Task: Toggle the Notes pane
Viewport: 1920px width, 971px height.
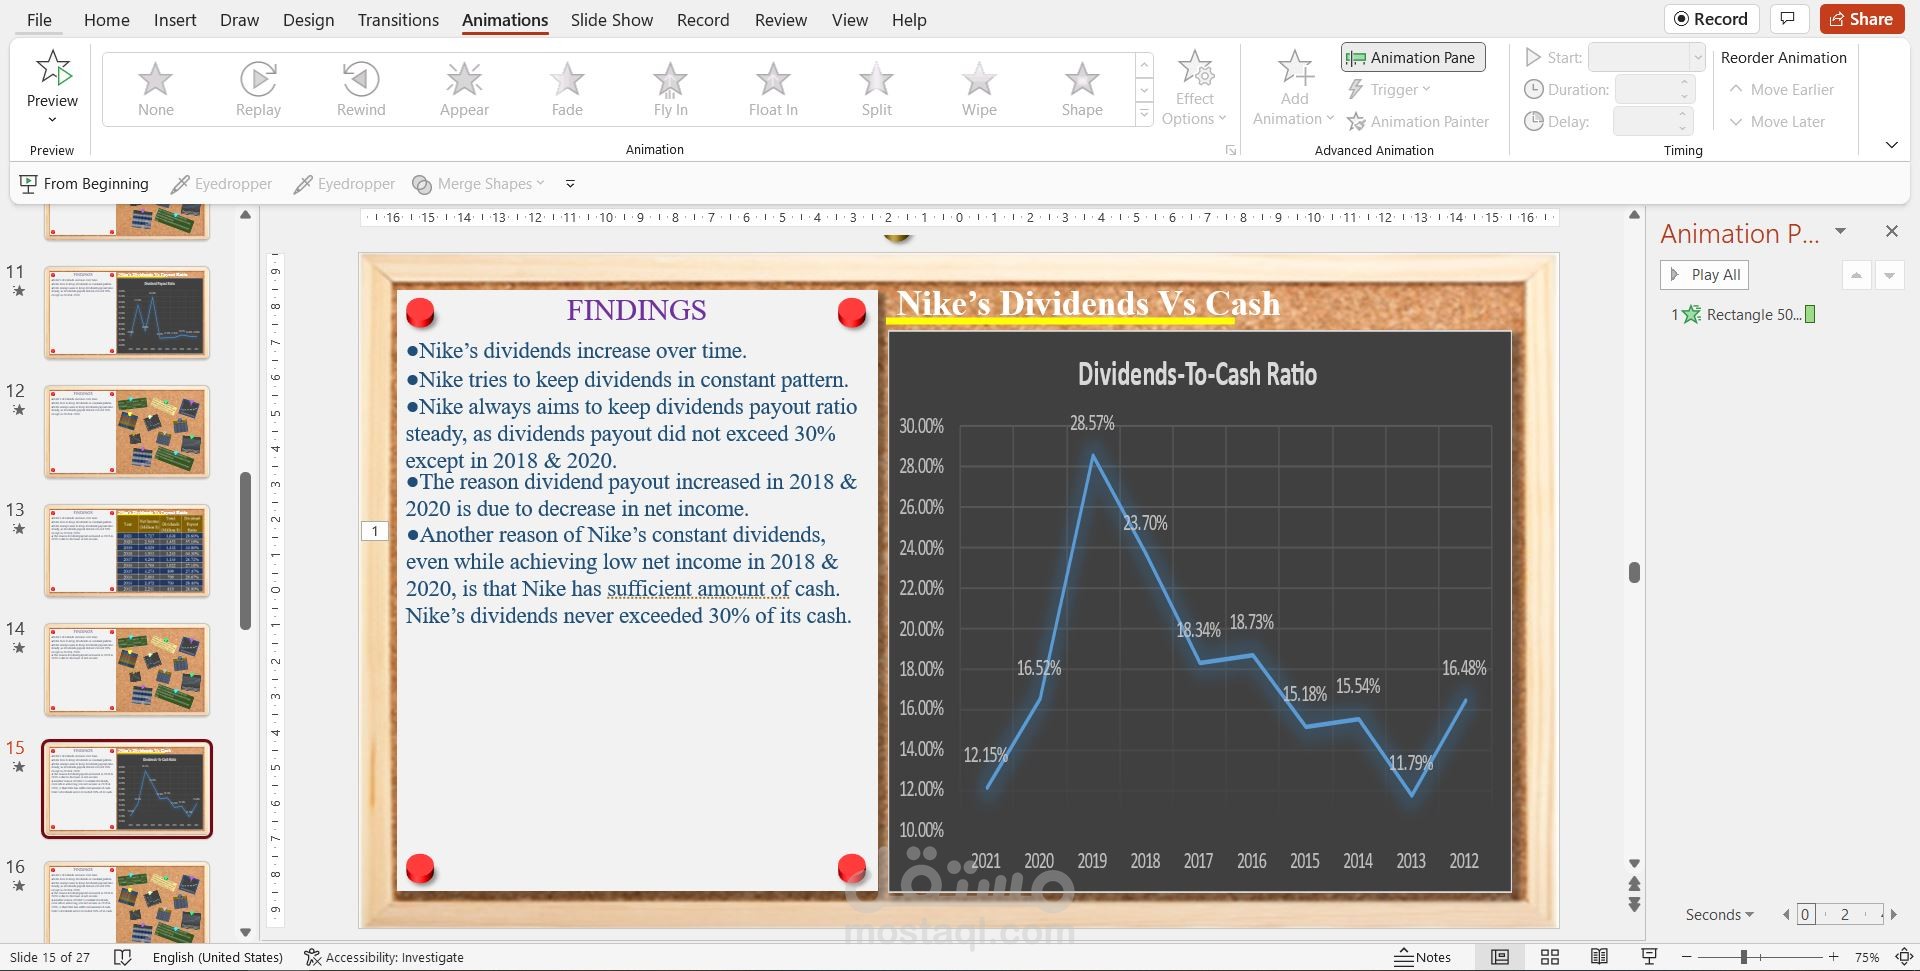Action: (1422, 957)
